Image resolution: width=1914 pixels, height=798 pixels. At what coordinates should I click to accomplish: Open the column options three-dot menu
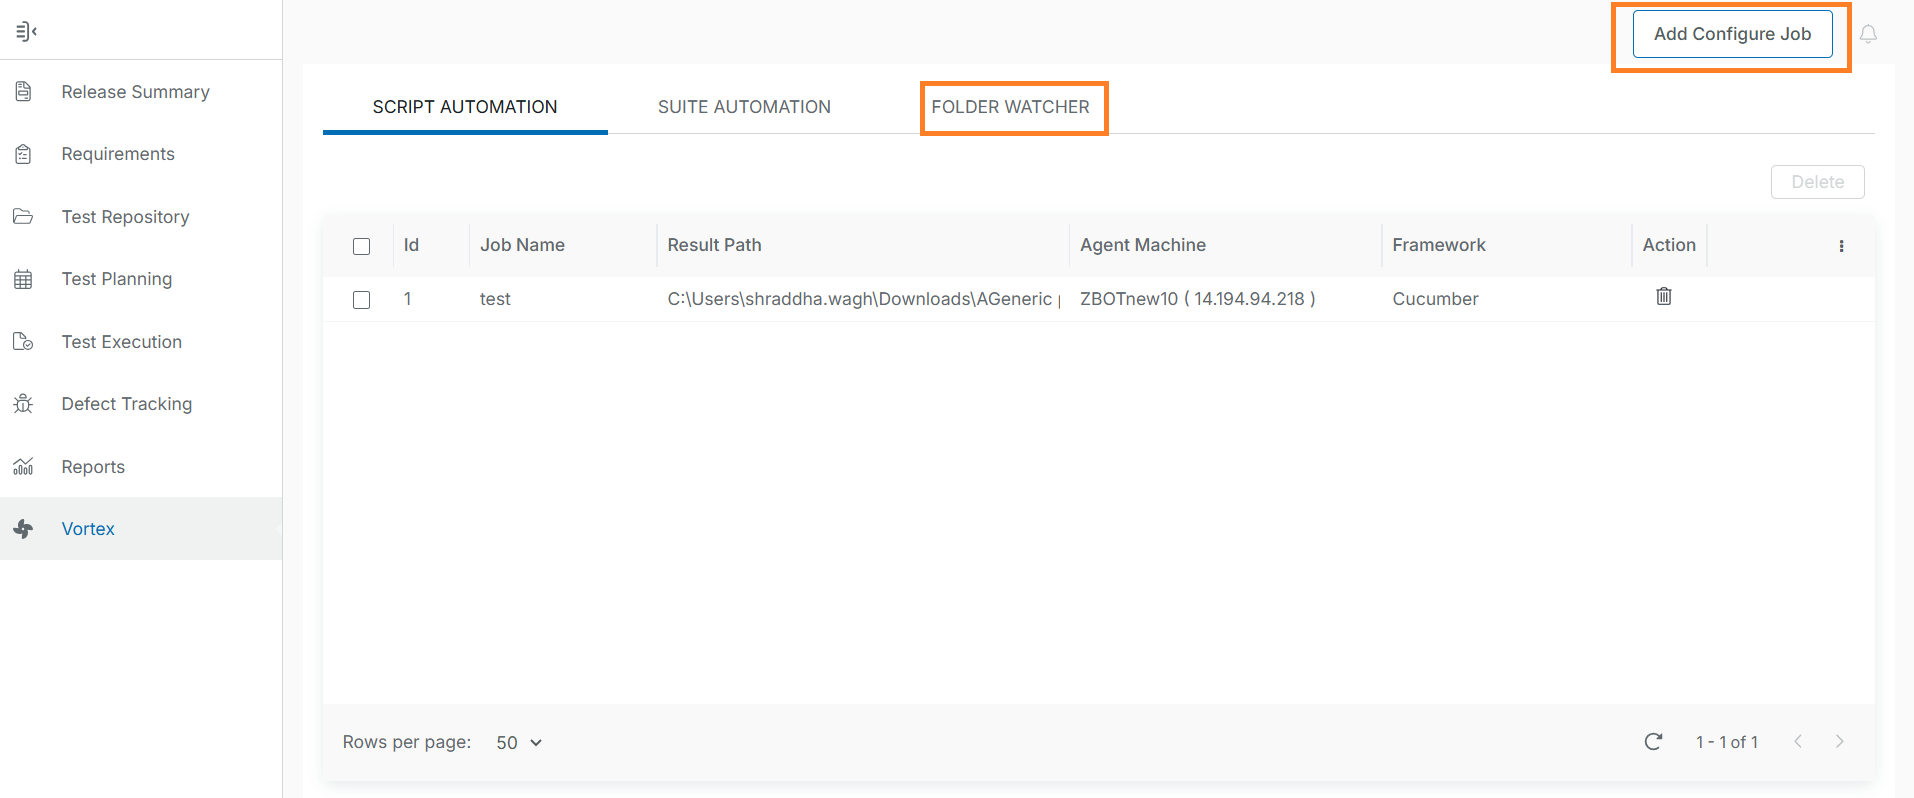[x=1841, y=246]
